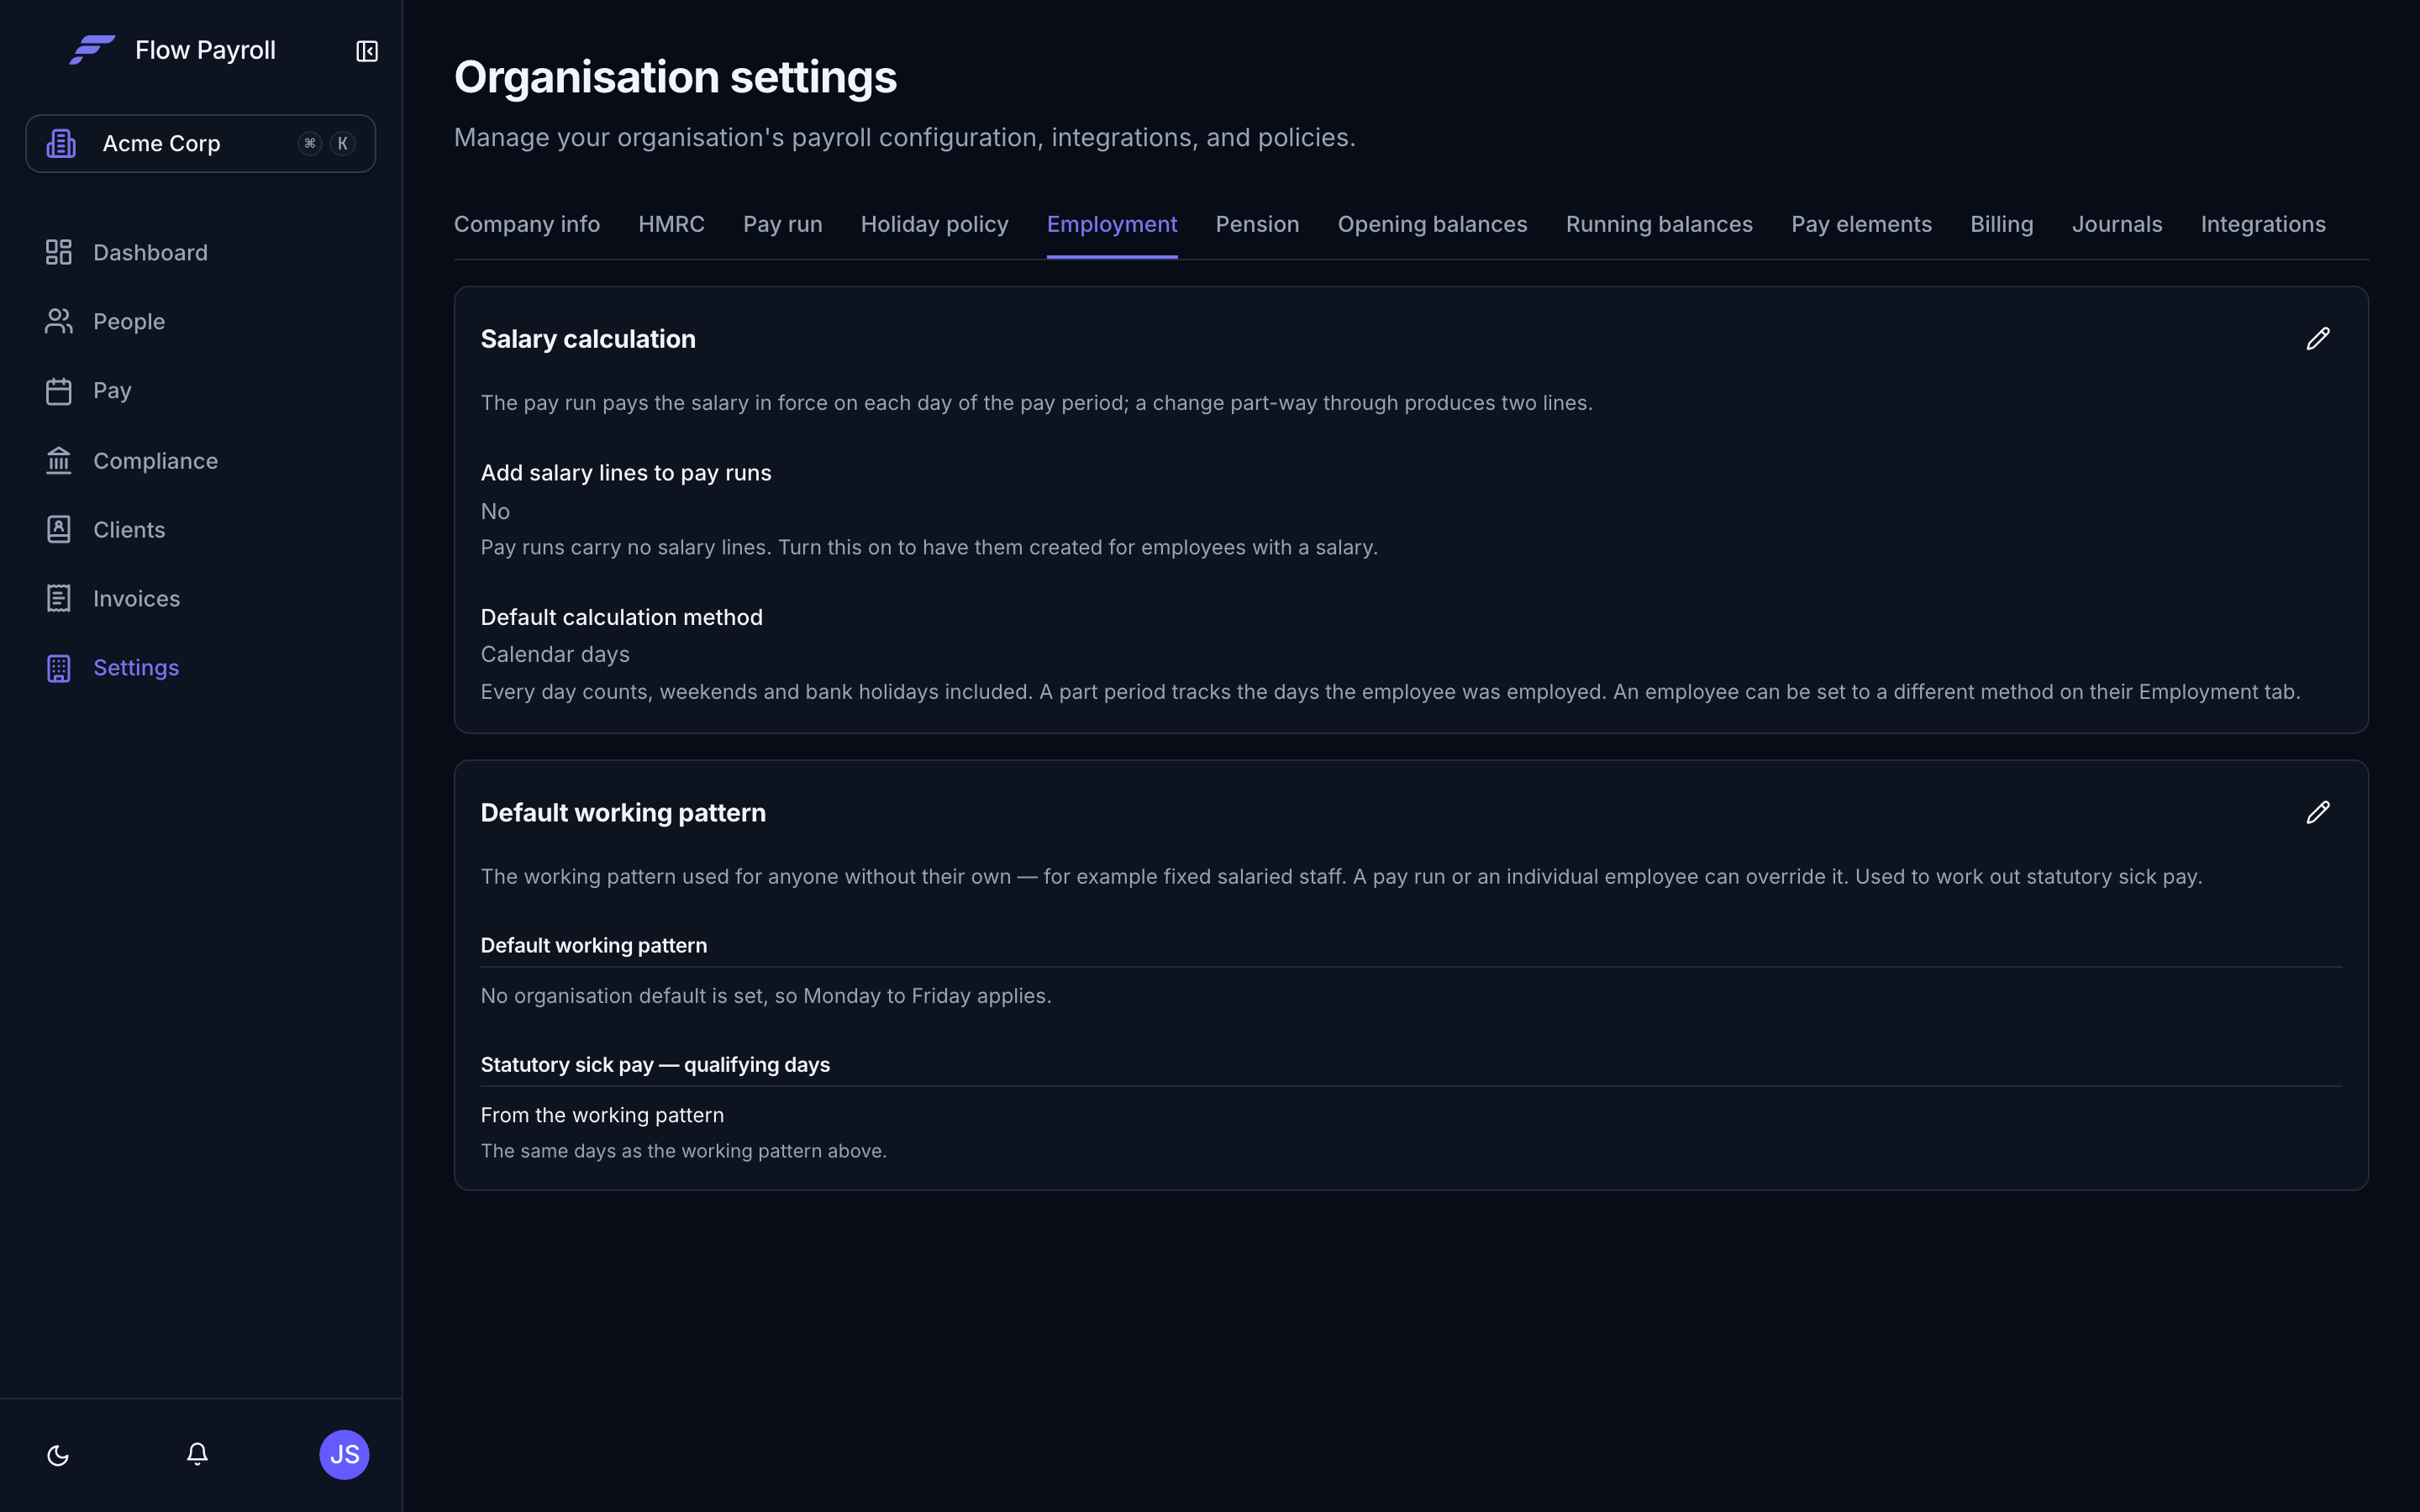Click the Dashboard grid icon
Screen dimensions: 2420x1512
[59, 252]
